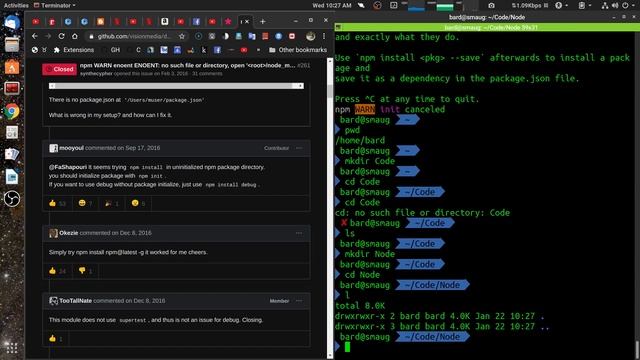Open Okezie's profile link
The image size is (640, 360).
69,233
